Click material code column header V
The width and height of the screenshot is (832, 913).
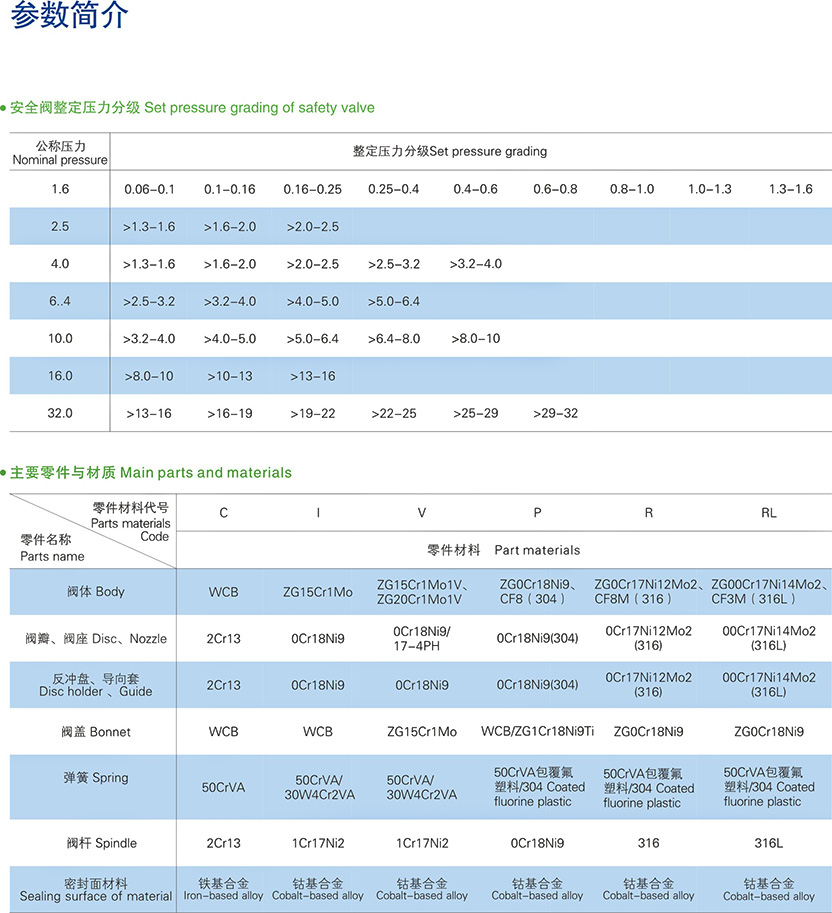pos(422,513)
